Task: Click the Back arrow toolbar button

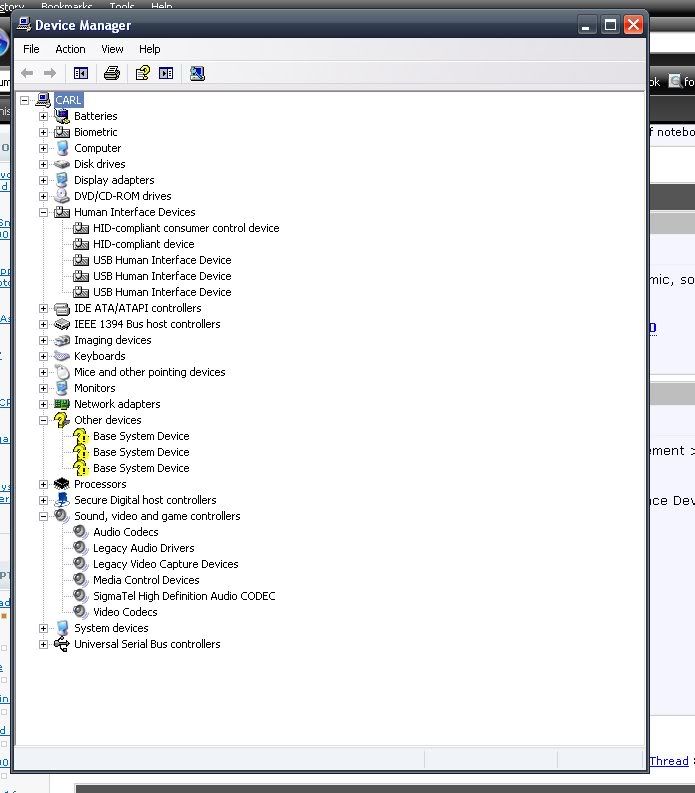Action: point(27,73)
